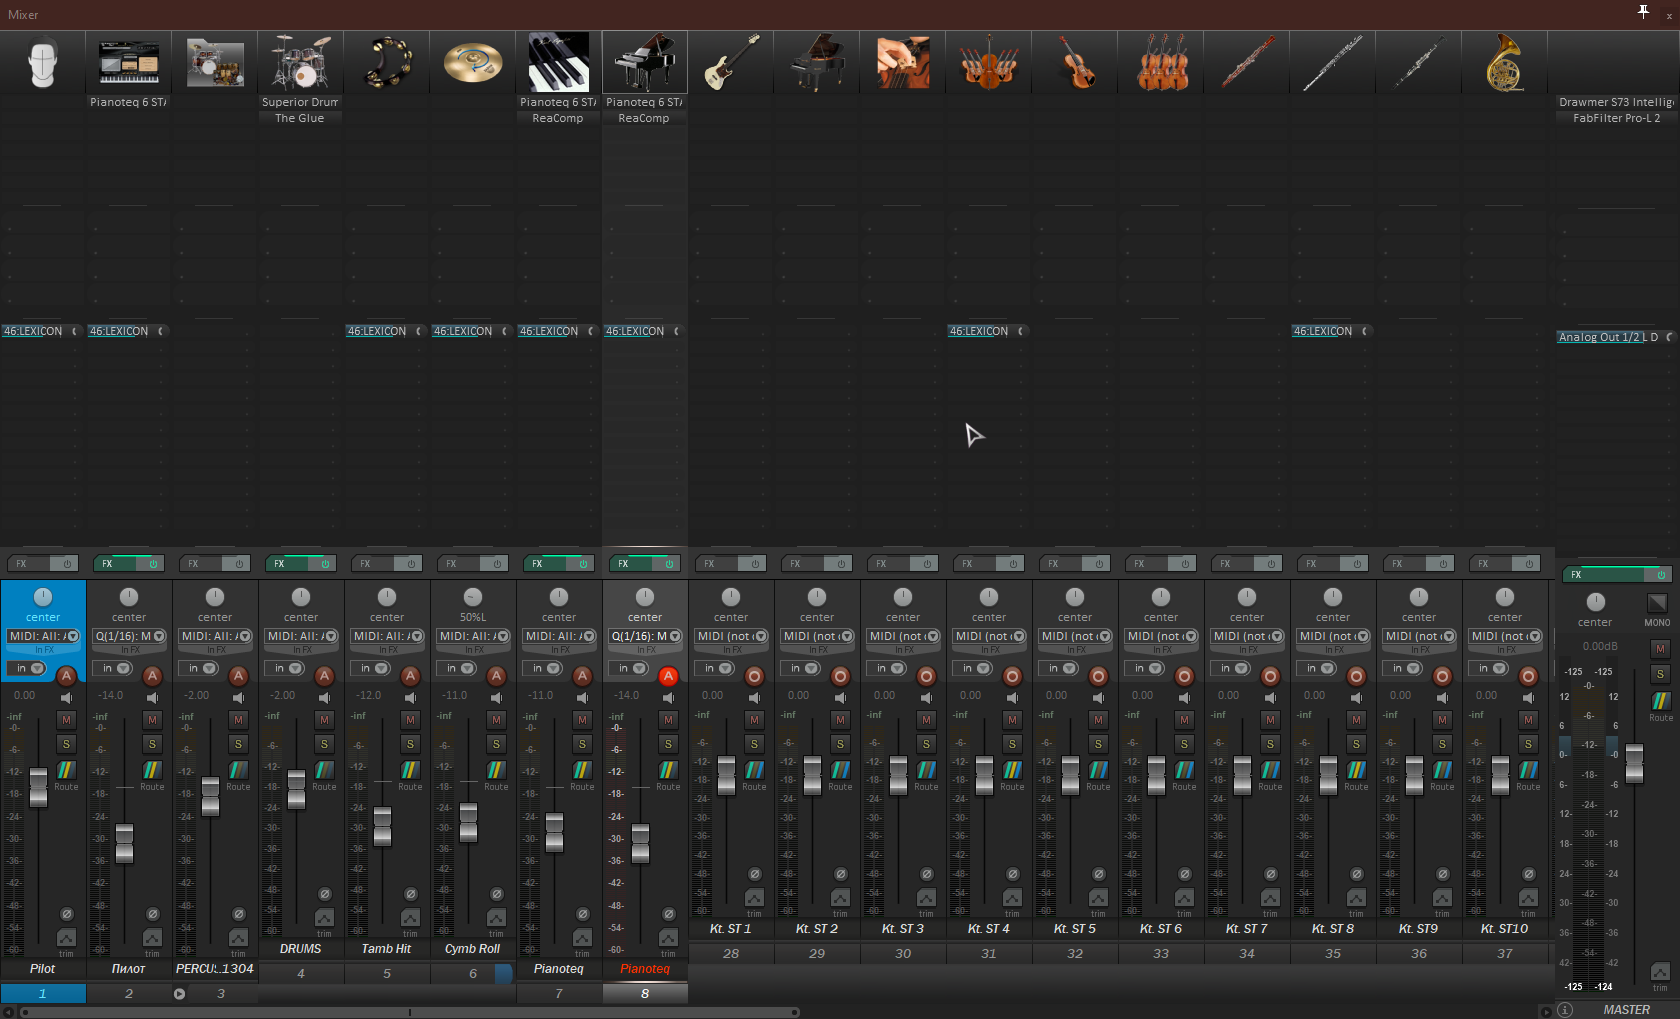Screen dimensions: 1680x1019
Task: Invert phase on the Kt. ST 1 track
Action: coord(754,874)
